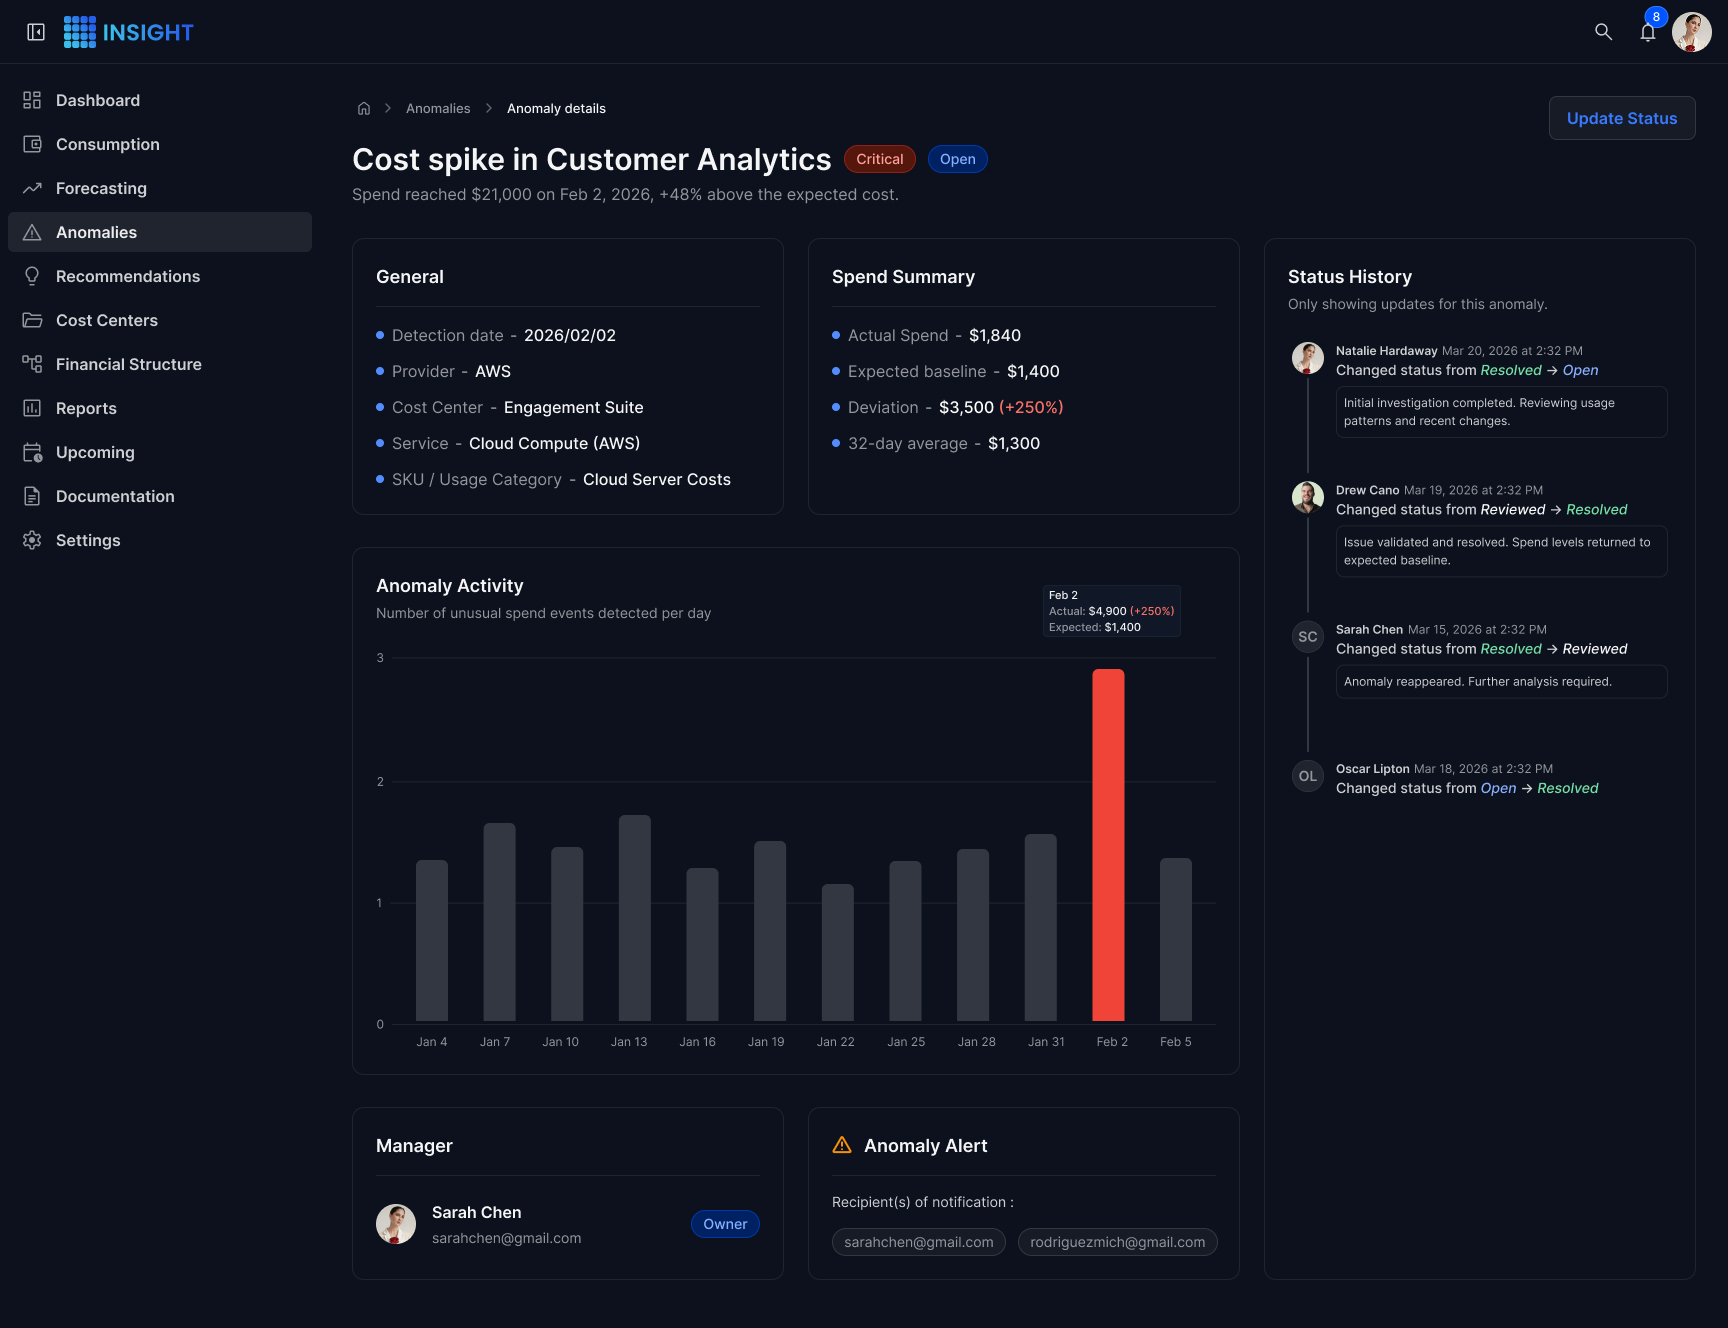Click the Owner badge for Sarah Chen

tap(725, 1224)
